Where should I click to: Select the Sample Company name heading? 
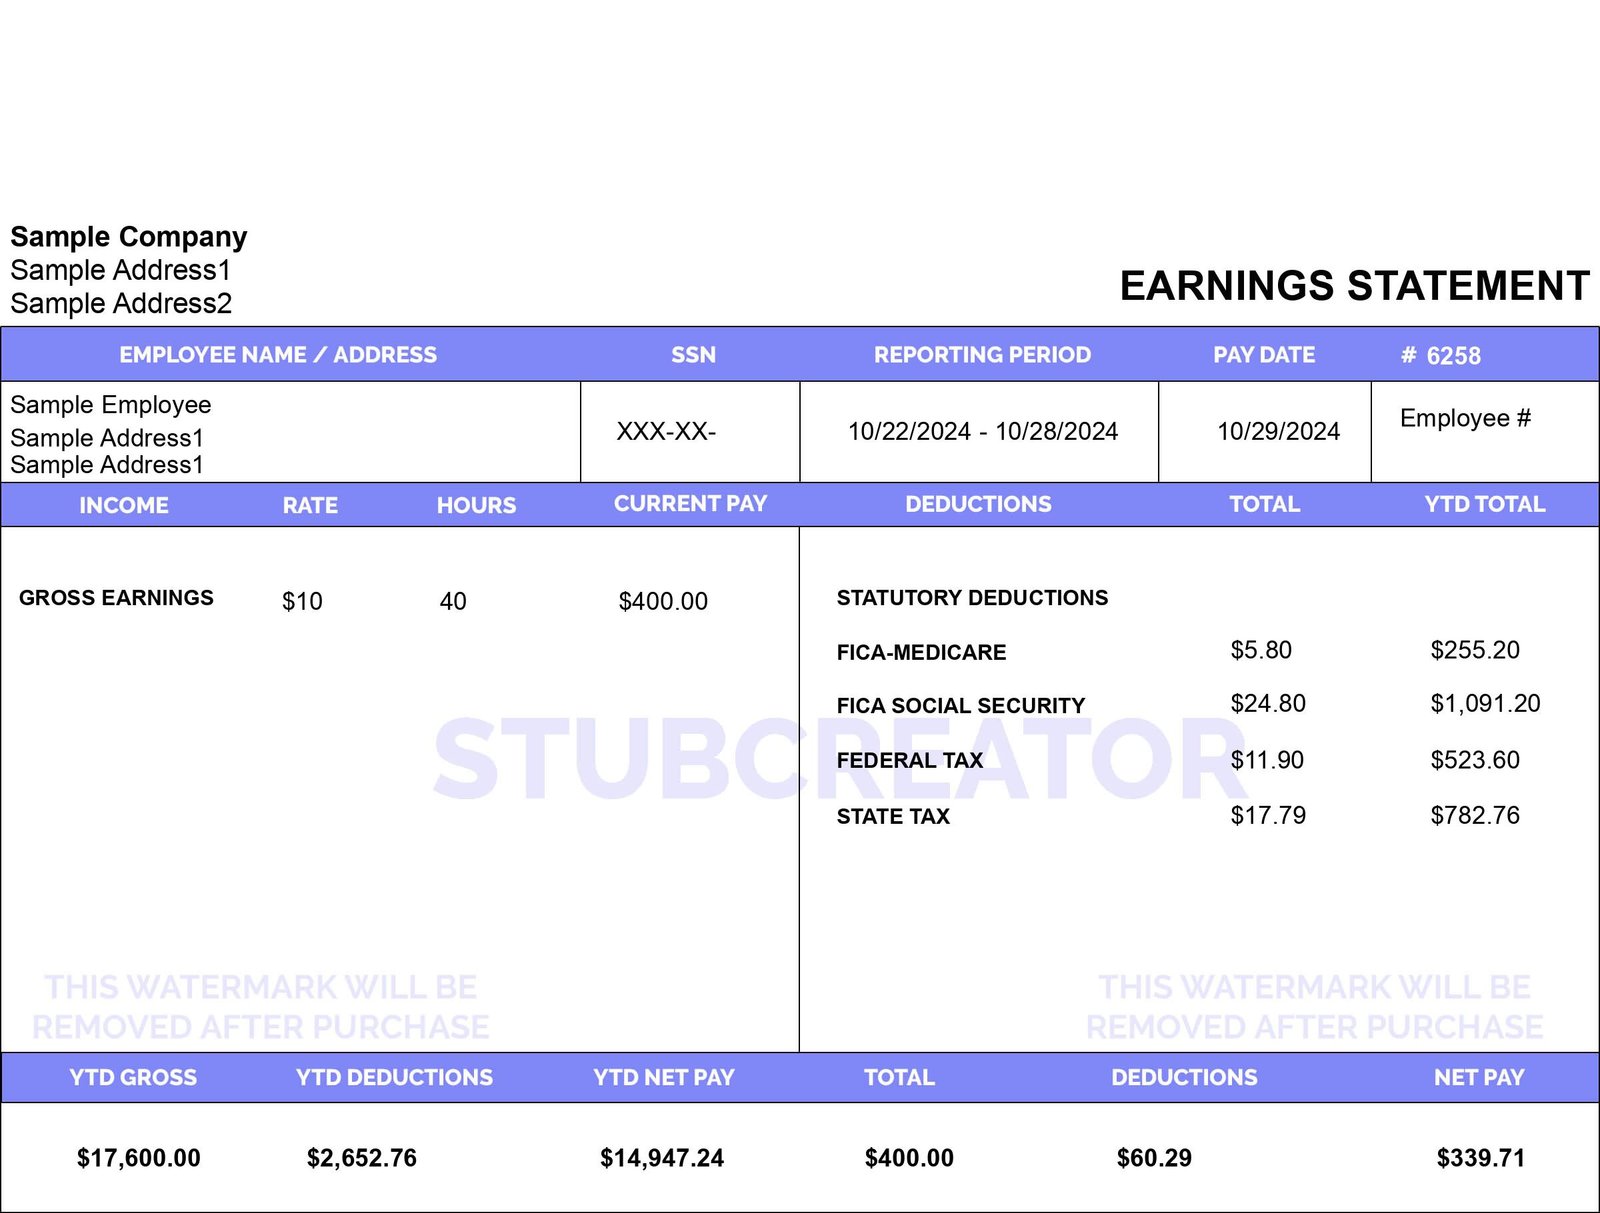coord(129,237)
